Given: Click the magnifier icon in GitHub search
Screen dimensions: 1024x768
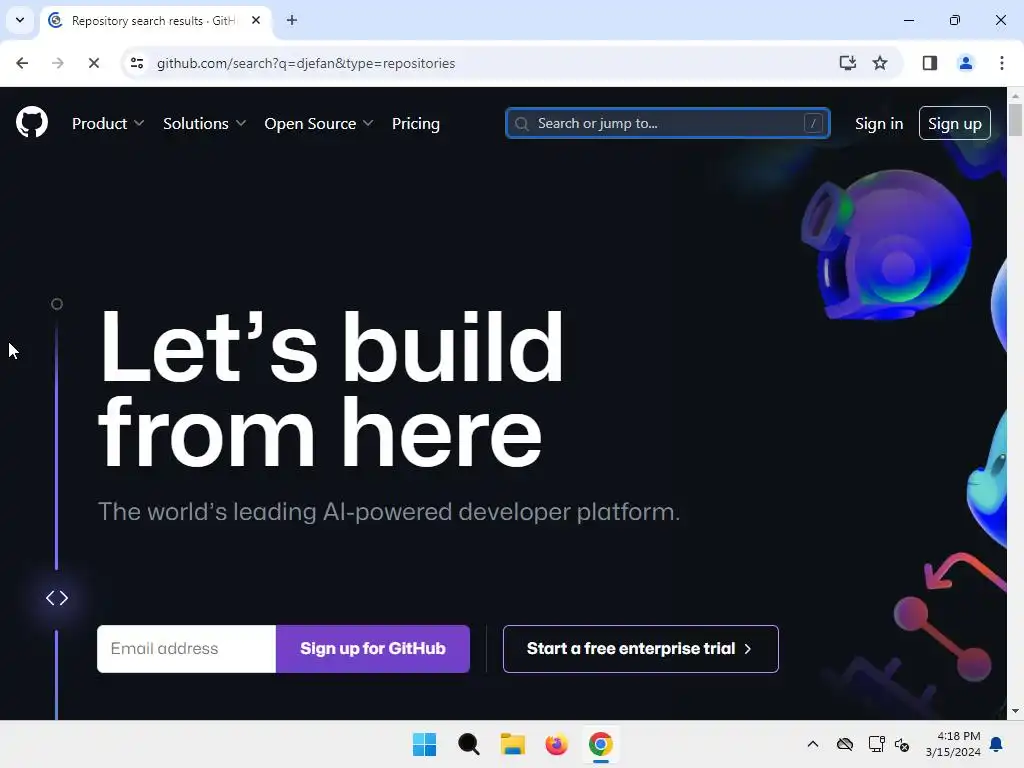Looking at the screenshot, I should [521, 123].
